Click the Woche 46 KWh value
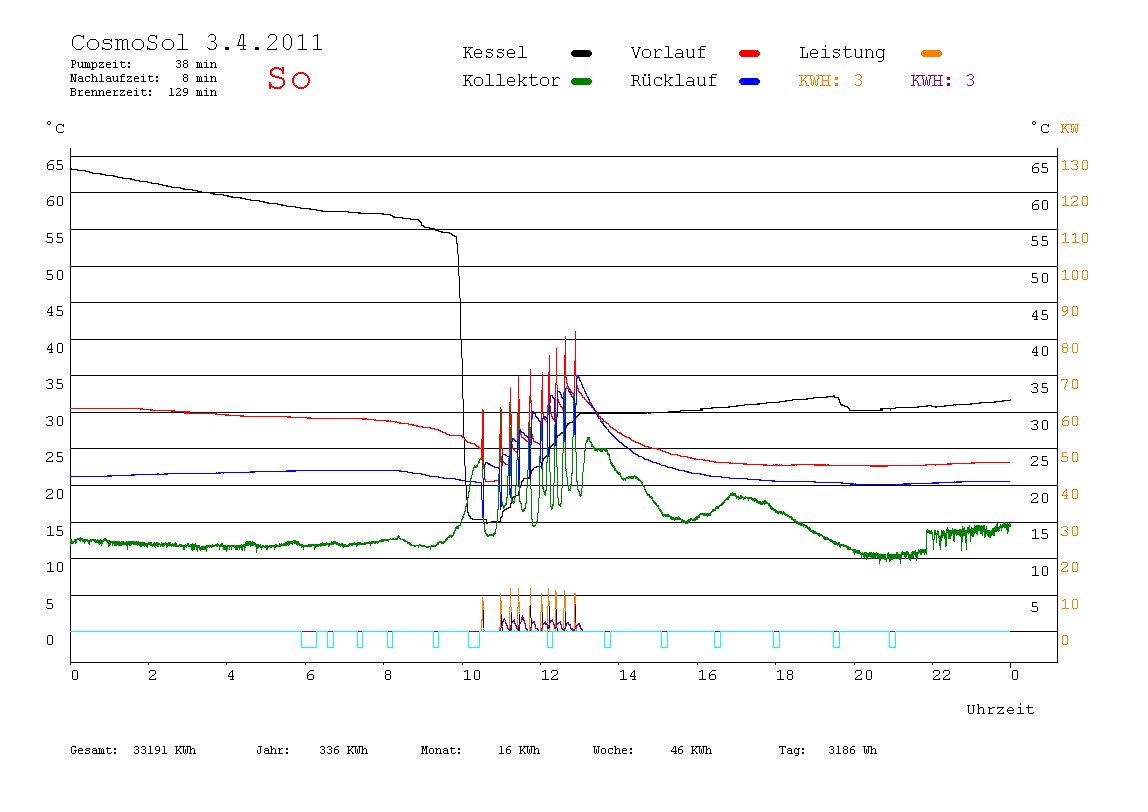 652,750
